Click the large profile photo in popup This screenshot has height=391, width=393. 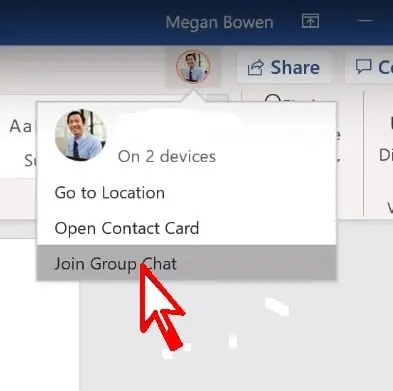[80, 135]
